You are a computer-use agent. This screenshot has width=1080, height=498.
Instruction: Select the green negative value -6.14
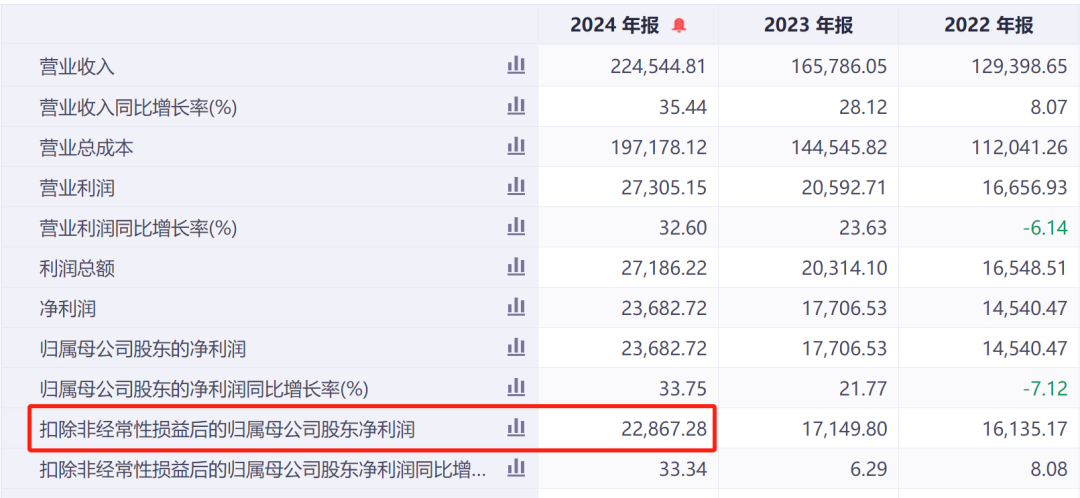point(1046,227)
